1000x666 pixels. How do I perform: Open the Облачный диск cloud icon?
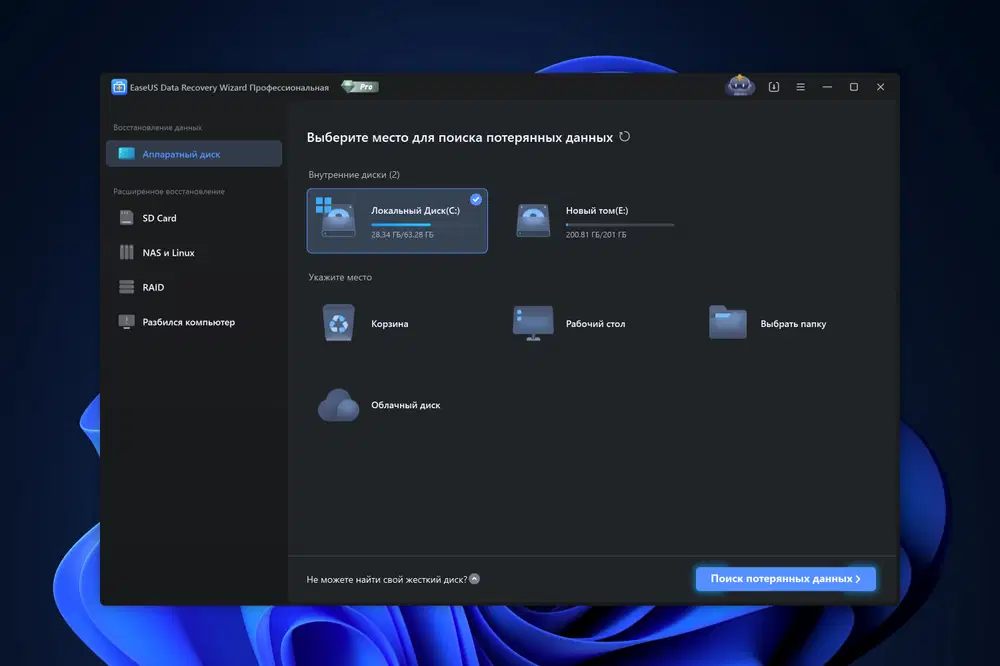(x=338, y=405)
